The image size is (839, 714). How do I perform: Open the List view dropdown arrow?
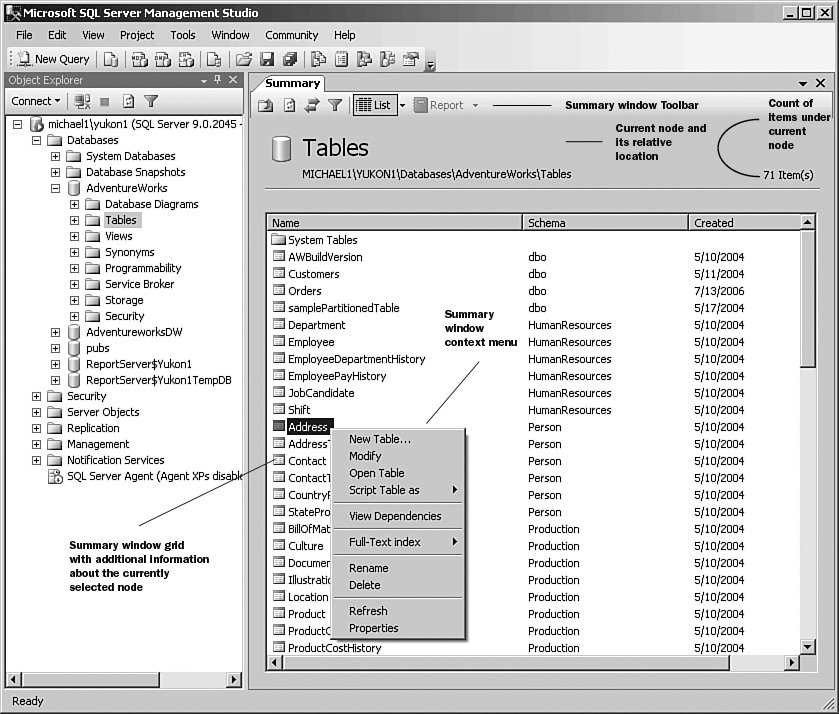point(402,105)
